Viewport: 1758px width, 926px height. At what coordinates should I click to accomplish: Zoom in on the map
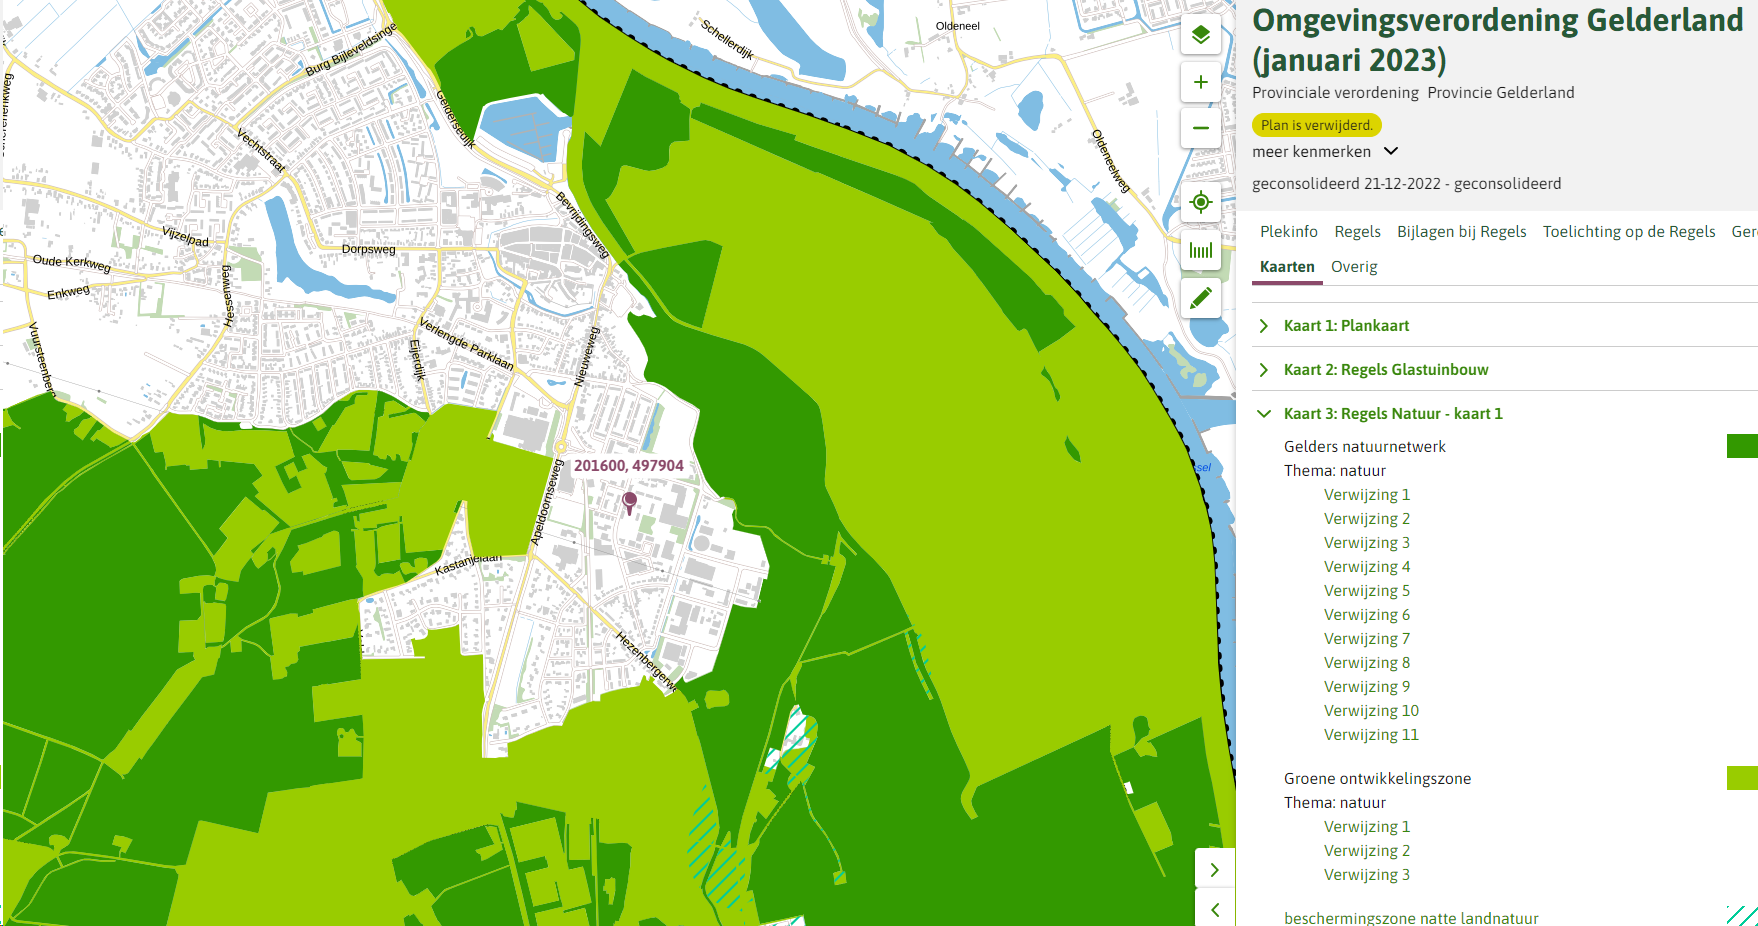click(x=1200, y=82)
